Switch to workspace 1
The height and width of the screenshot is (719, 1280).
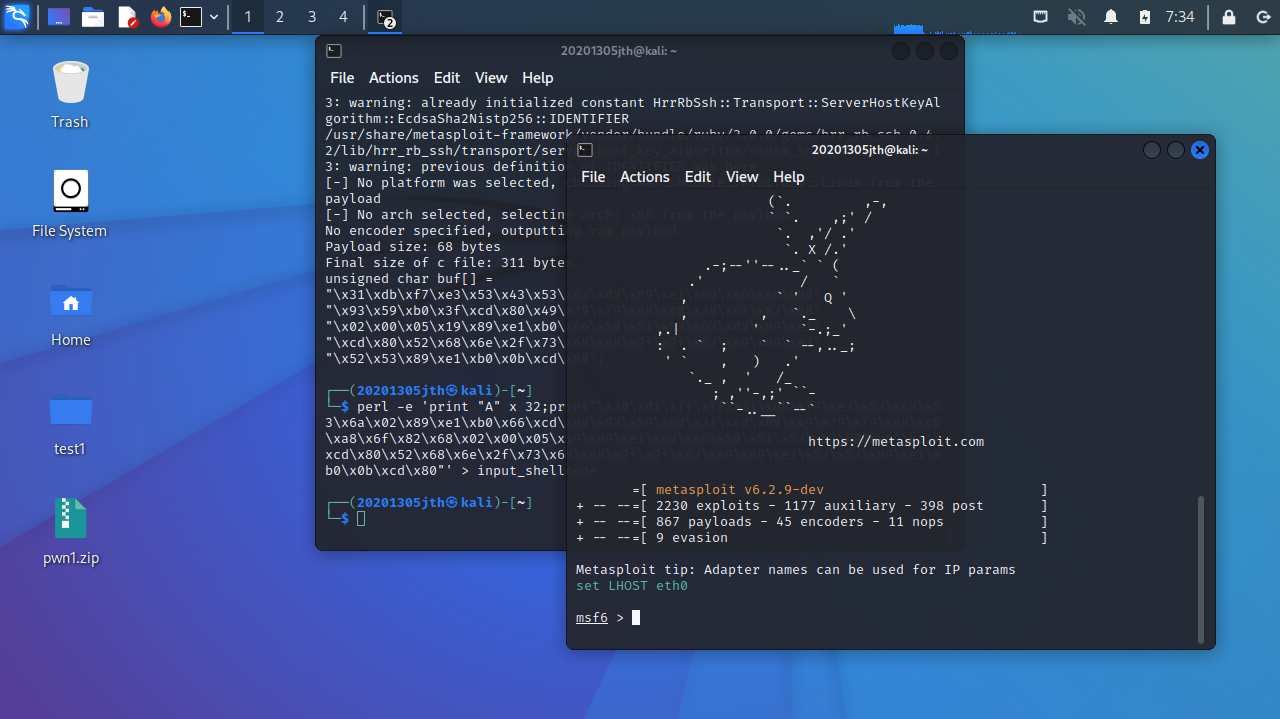(247, 17)
